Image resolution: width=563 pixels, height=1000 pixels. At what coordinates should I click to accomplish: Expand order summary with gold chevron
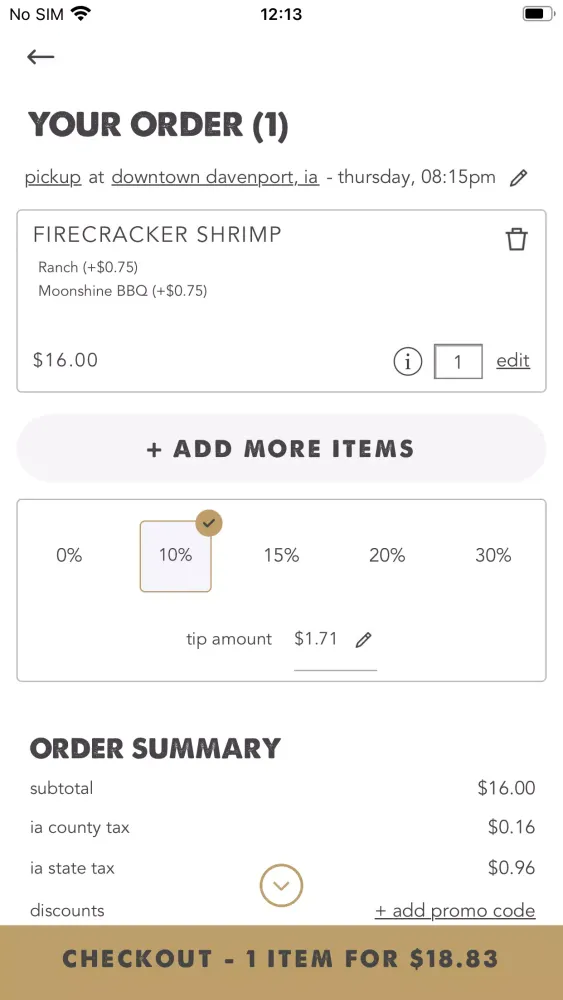[281, 885]
